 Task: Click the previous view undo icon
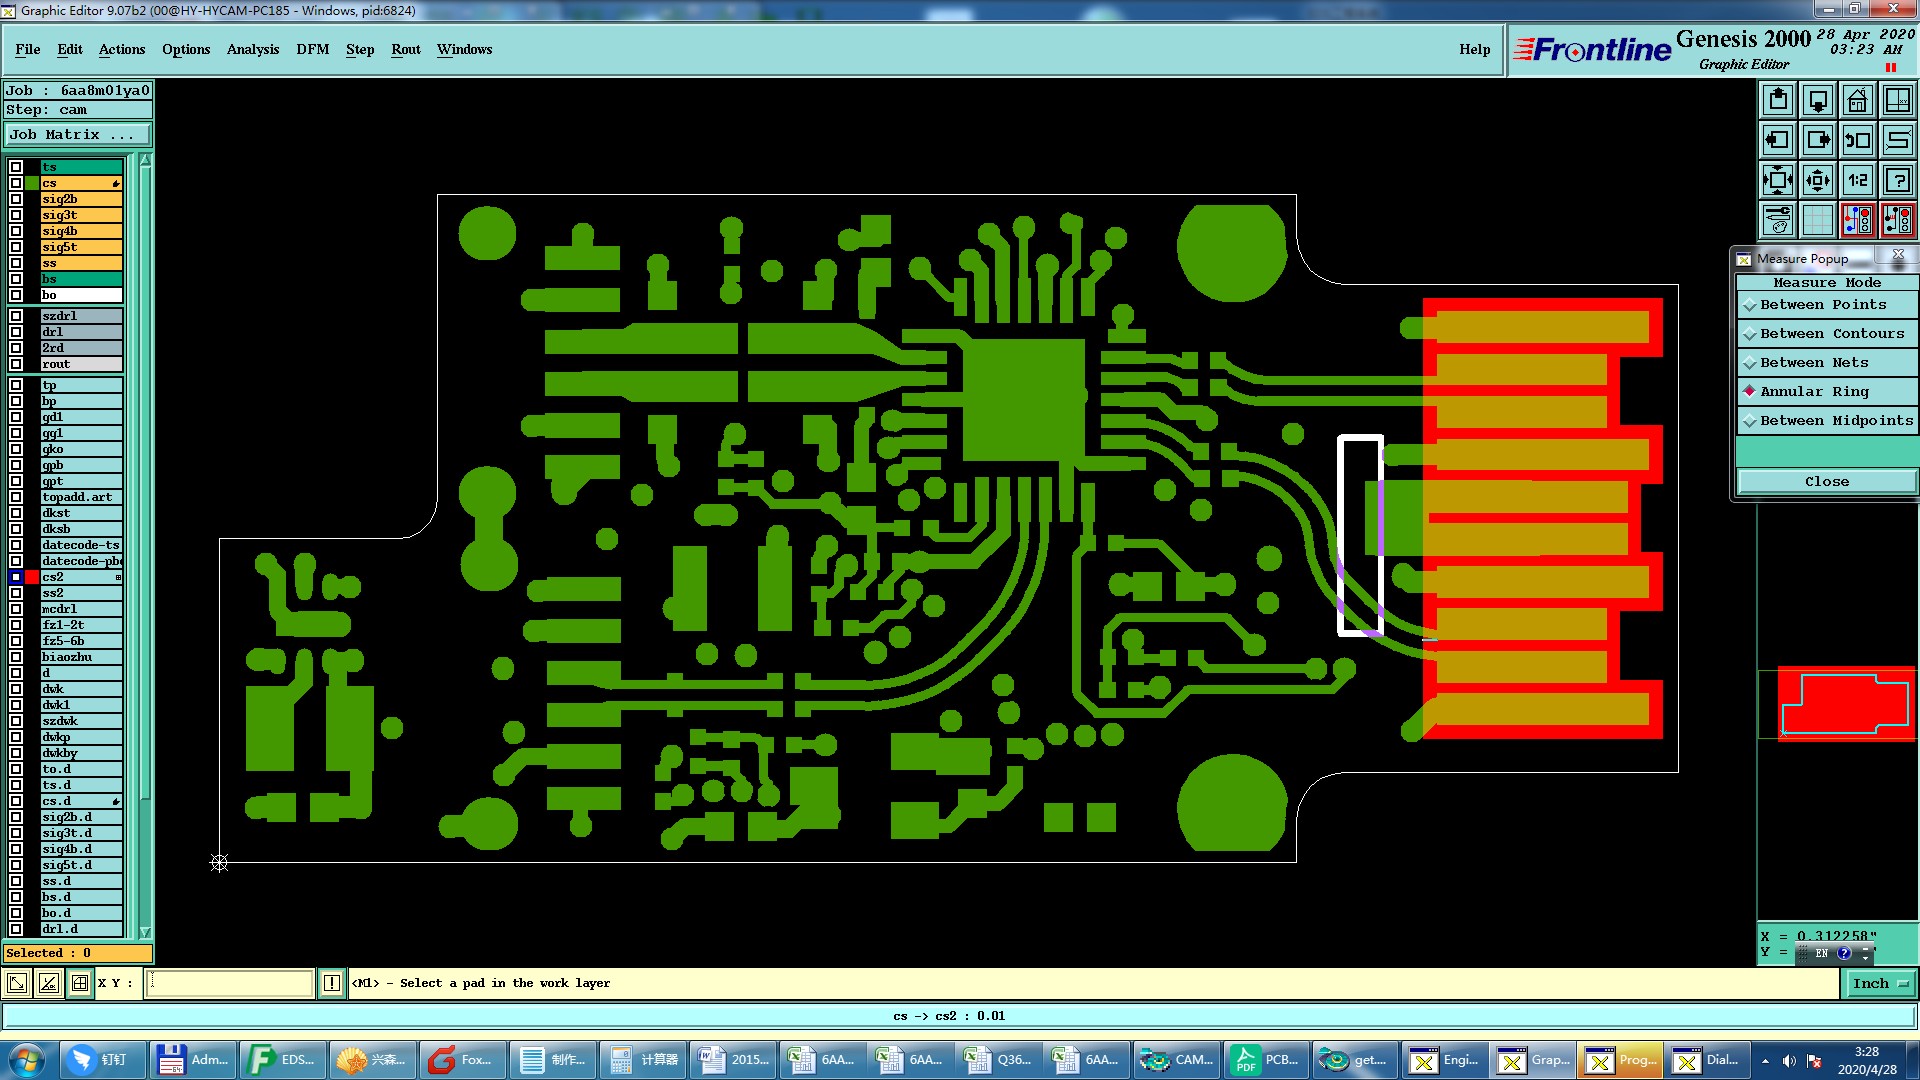(x=1857, y=140)
